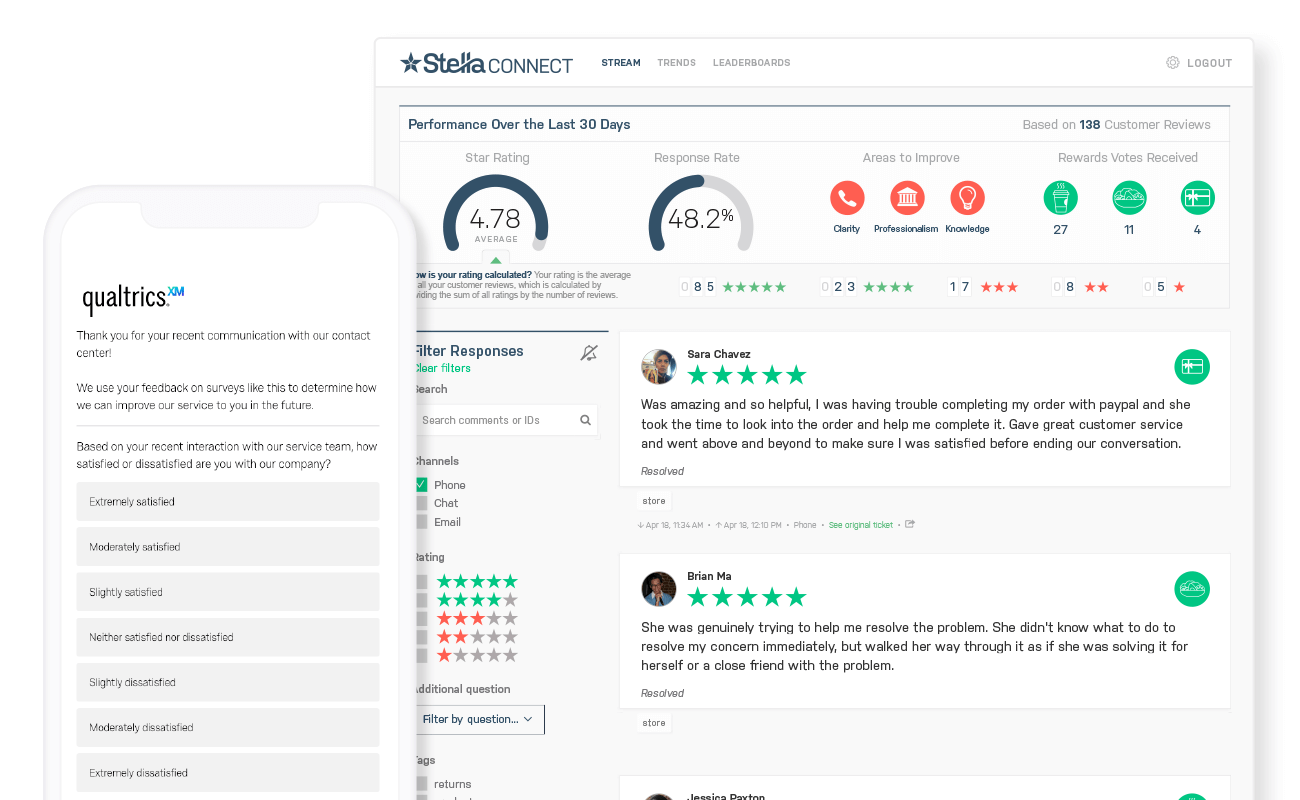This screenshot has height=800, width=1300.
Task: Click the store tag under Brian Ma's review
Action: (x=654, y=723)
